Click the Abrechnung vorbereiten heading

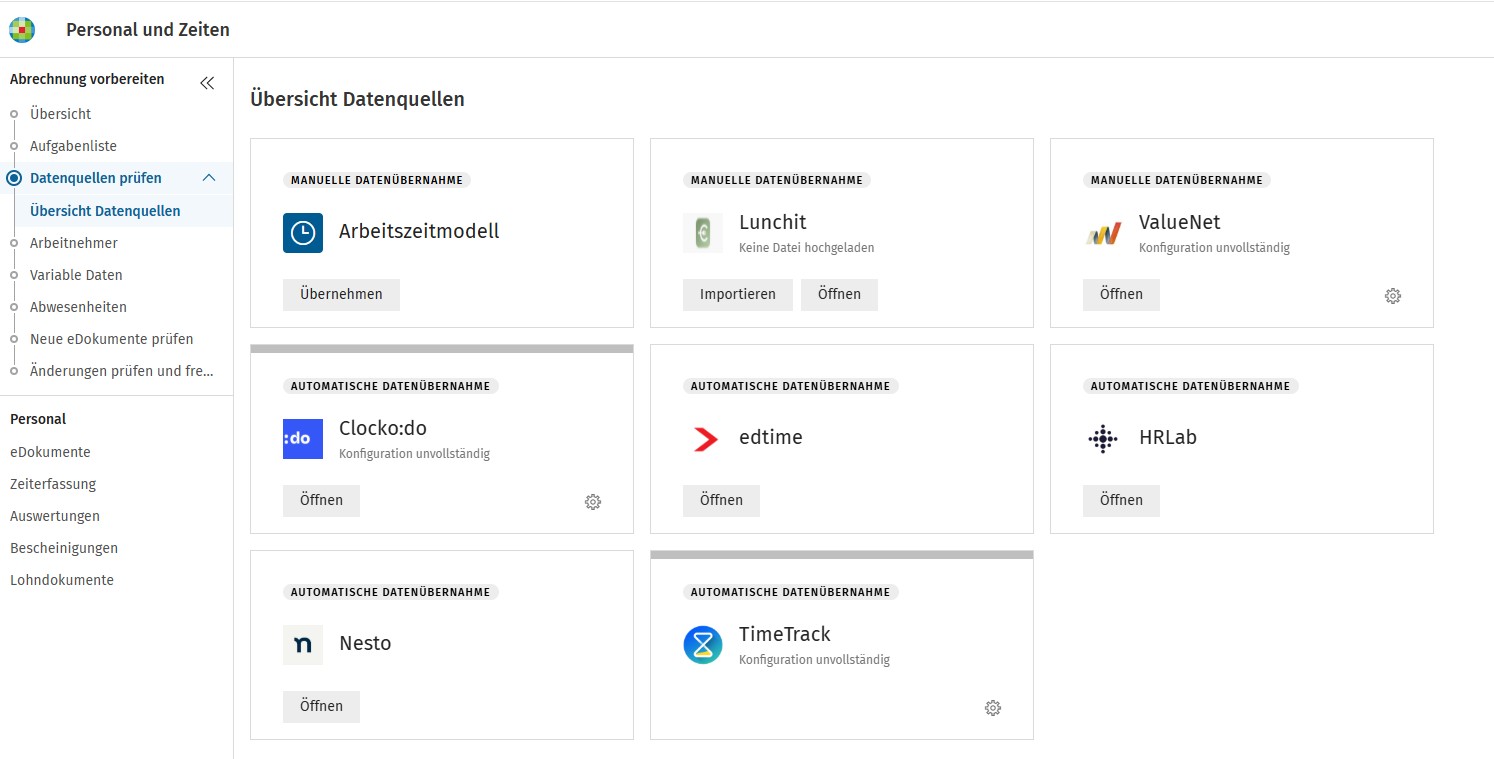tap(87, 79)
